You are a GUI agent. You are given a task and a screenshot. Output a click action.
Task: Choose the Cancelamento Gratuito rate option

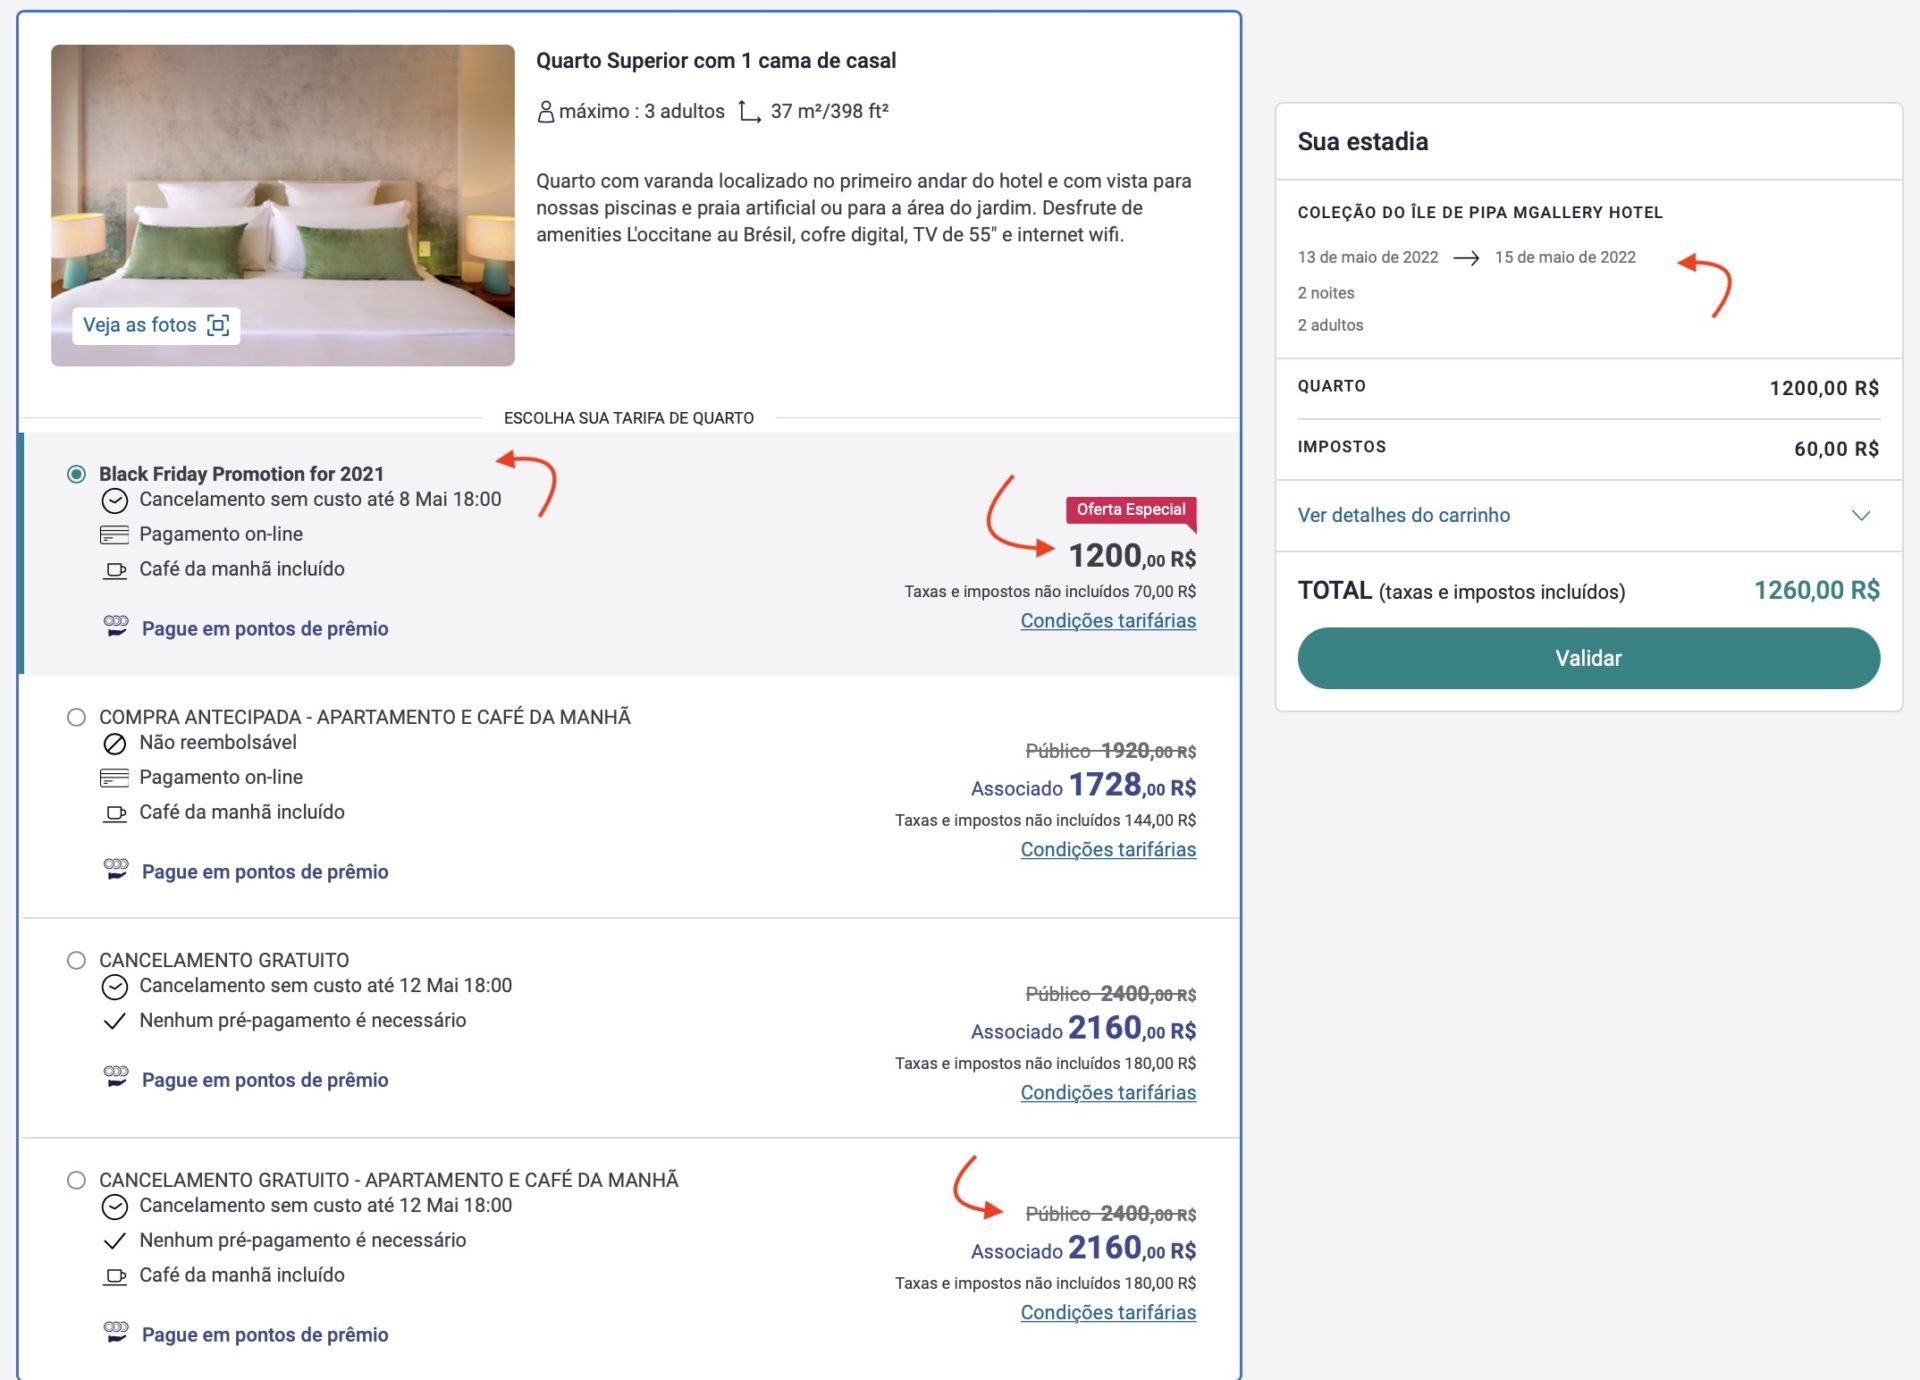76,960
